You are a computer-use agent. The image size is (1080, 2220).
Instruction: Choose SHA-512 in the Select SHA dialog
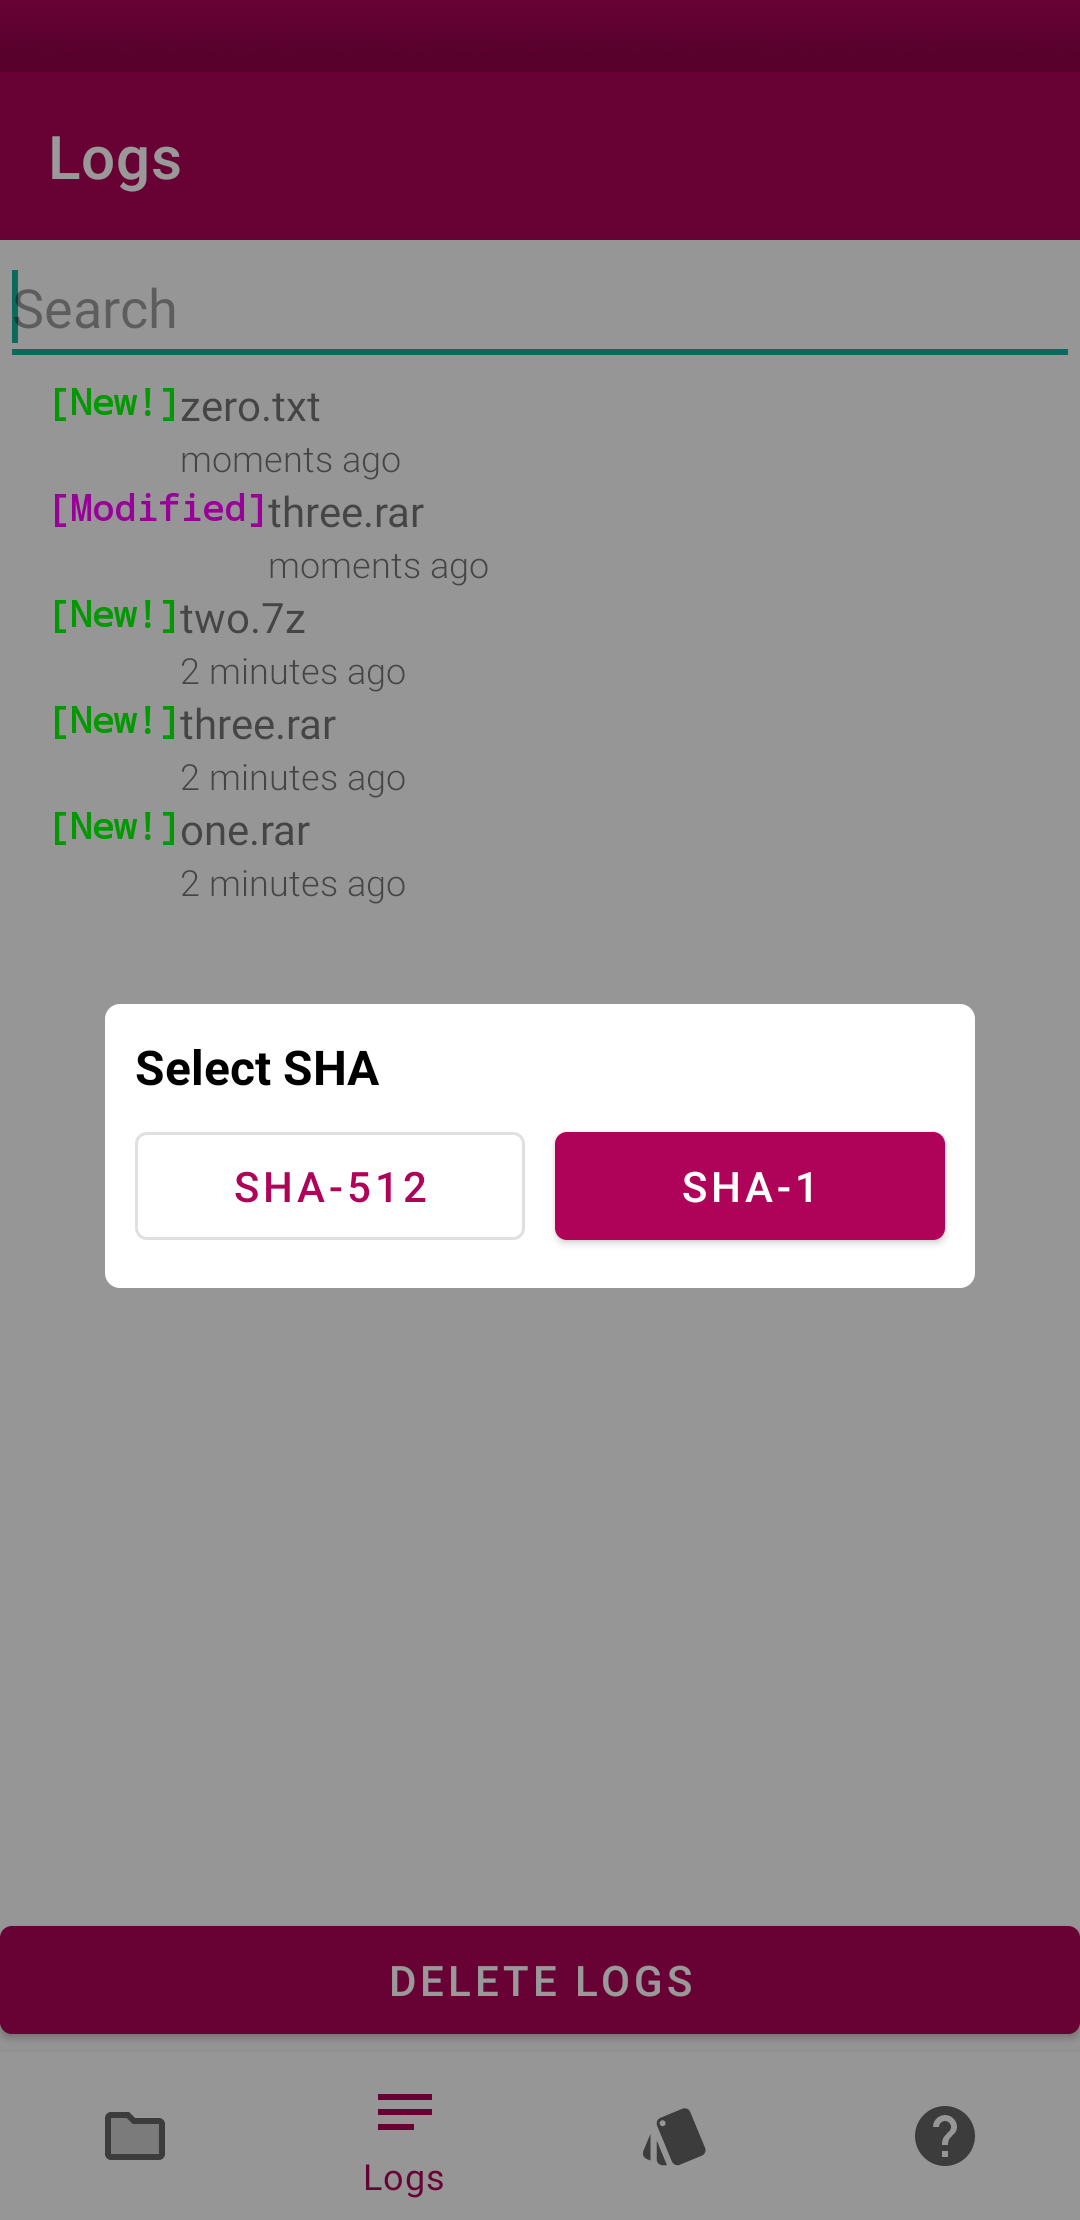pyautogui.click(x=330, y=1186)
